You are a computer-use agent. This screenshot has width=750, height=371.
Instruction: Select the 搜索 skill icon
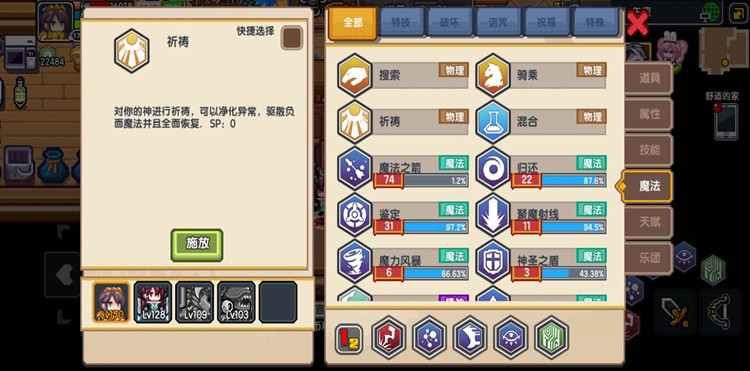(x=354, y=76)
